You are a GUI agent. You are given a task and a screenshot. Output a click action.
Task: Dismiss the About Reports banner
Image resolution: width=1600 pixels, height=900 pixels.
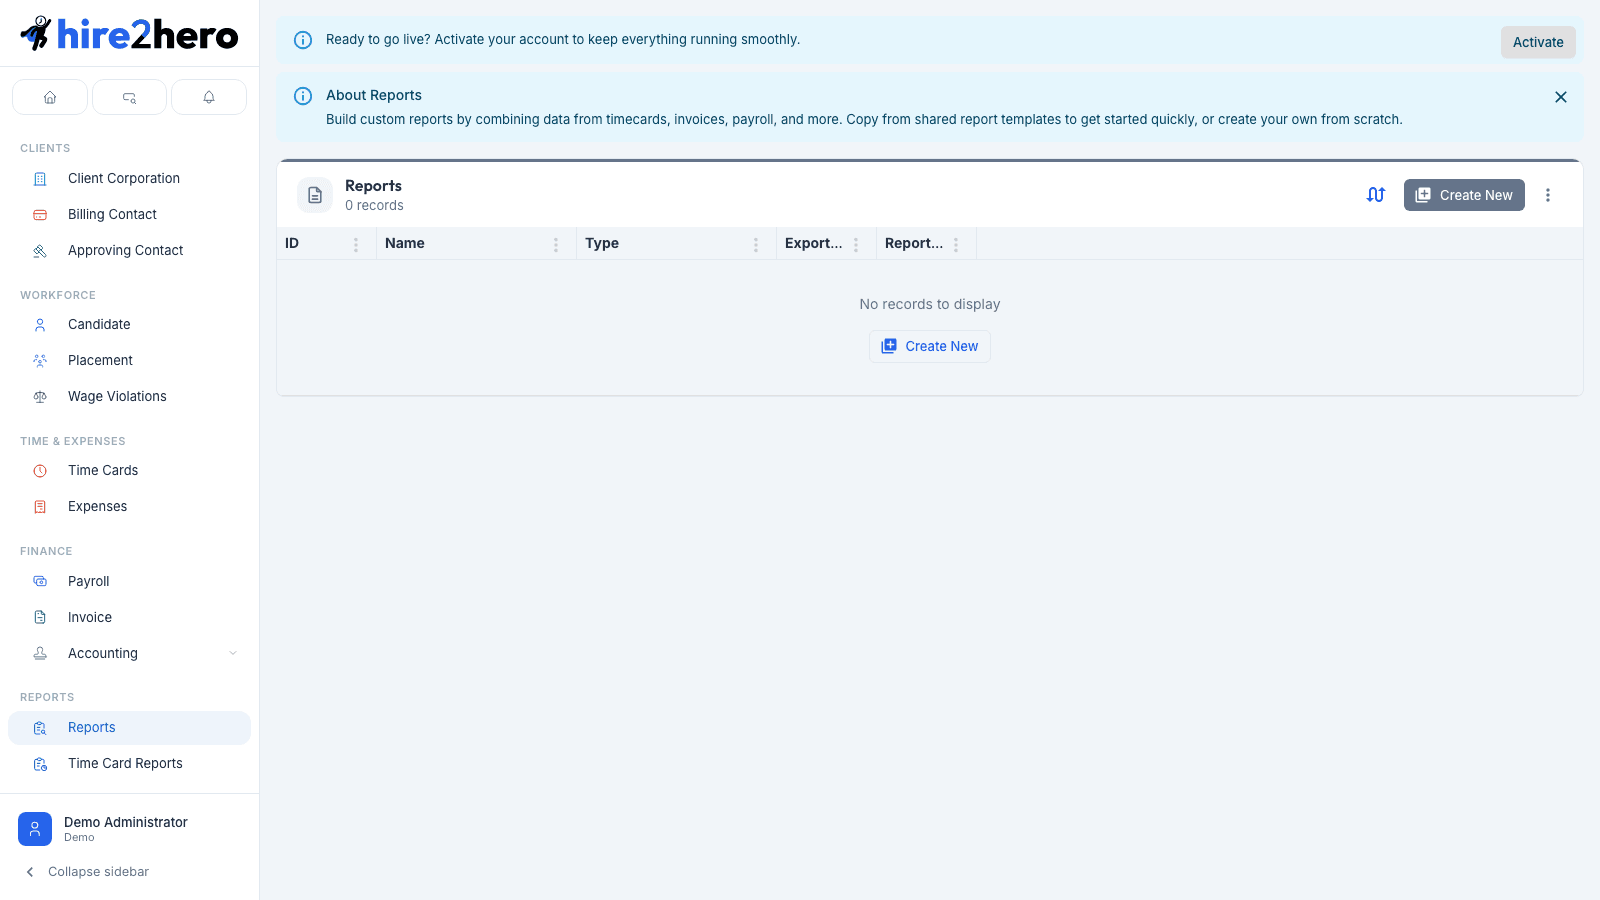pos(1561,97)
